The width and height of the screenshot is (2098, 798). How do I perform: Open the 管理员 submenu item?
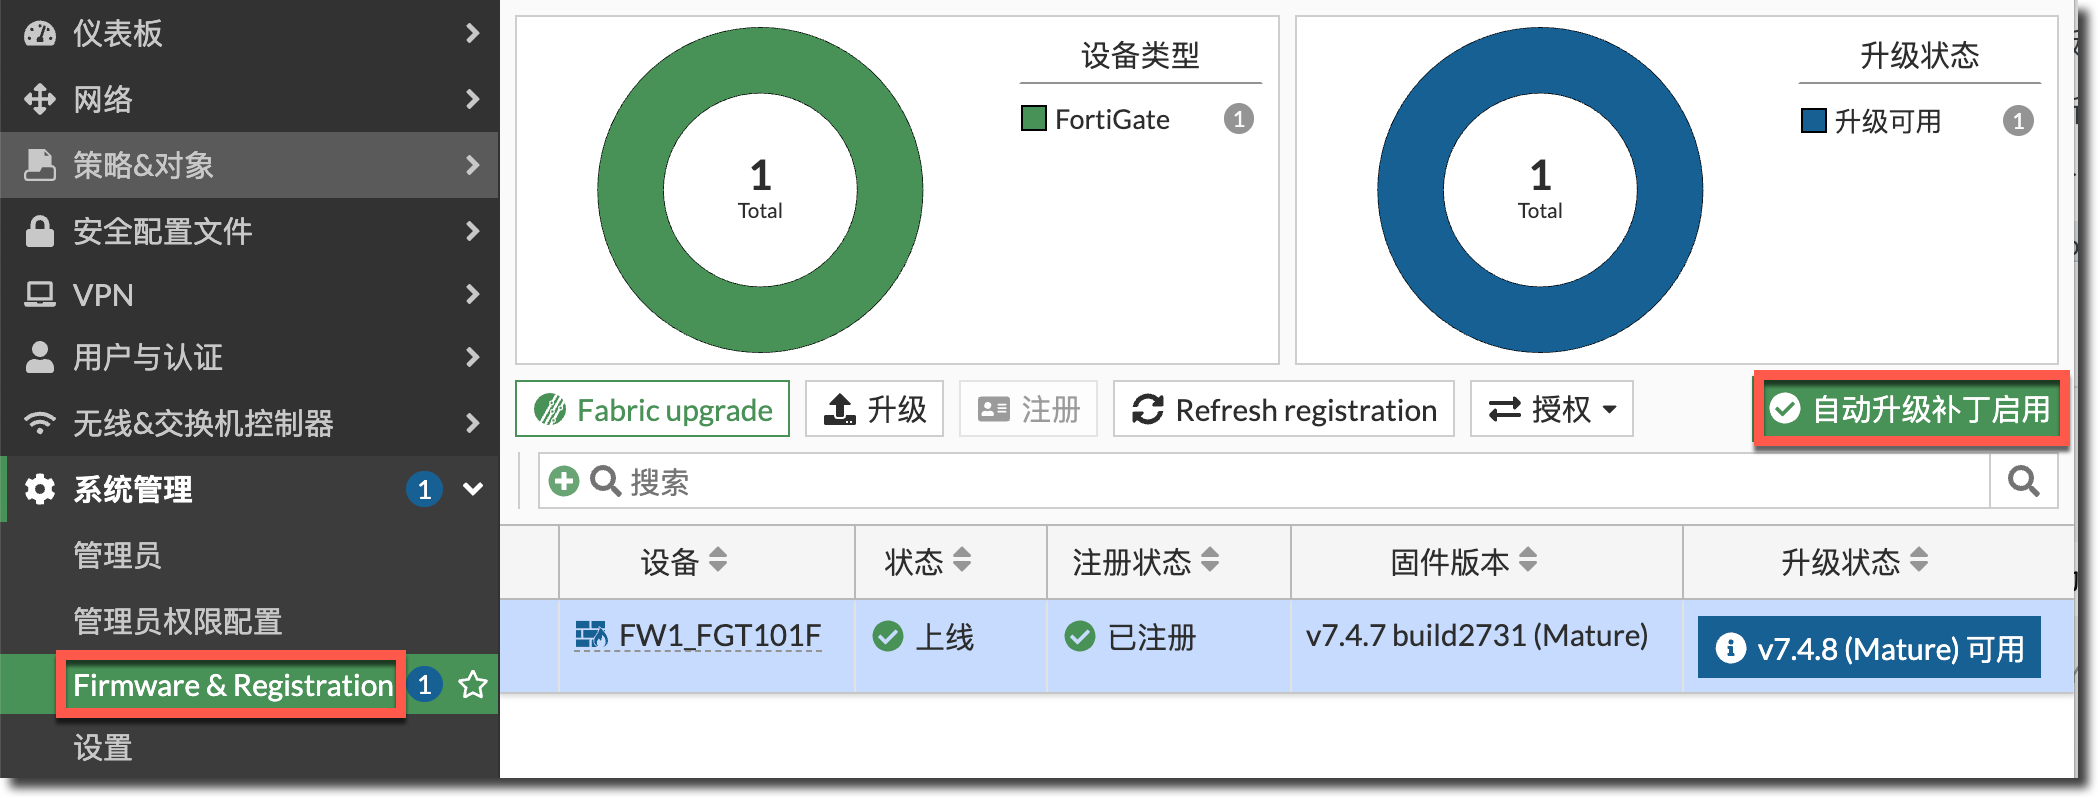click(x=117, y=555)
